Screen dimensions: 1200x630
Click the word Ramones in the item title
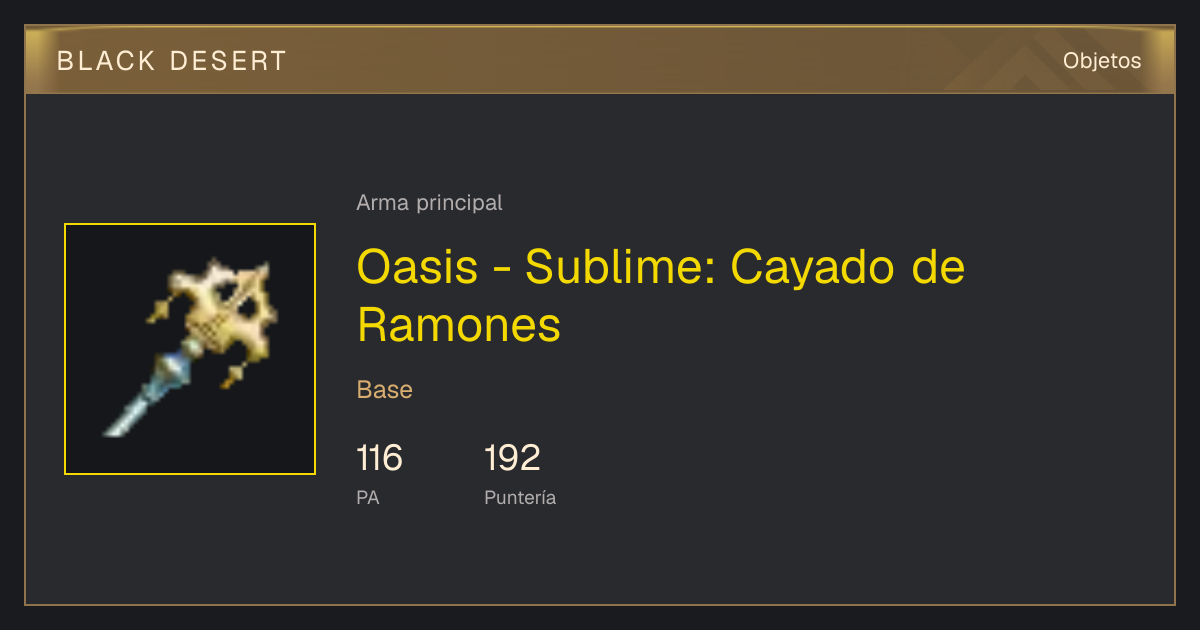tap(459, 325)
